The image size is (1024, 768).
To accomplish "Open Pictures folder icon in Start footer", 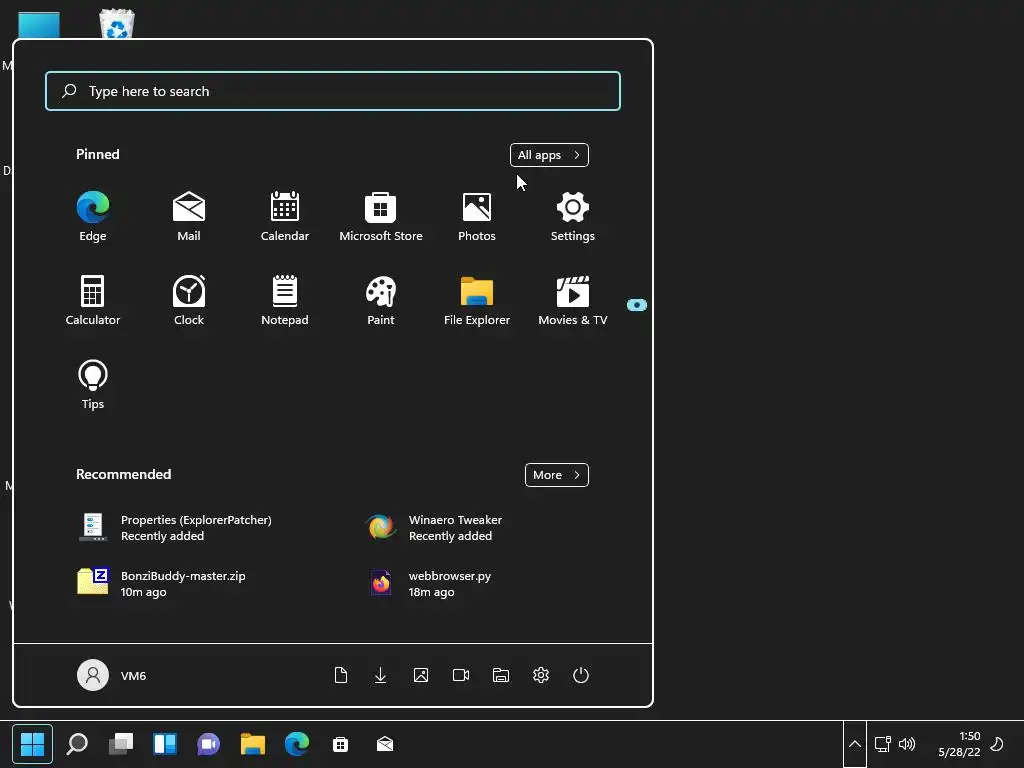I will click(421, 675).
